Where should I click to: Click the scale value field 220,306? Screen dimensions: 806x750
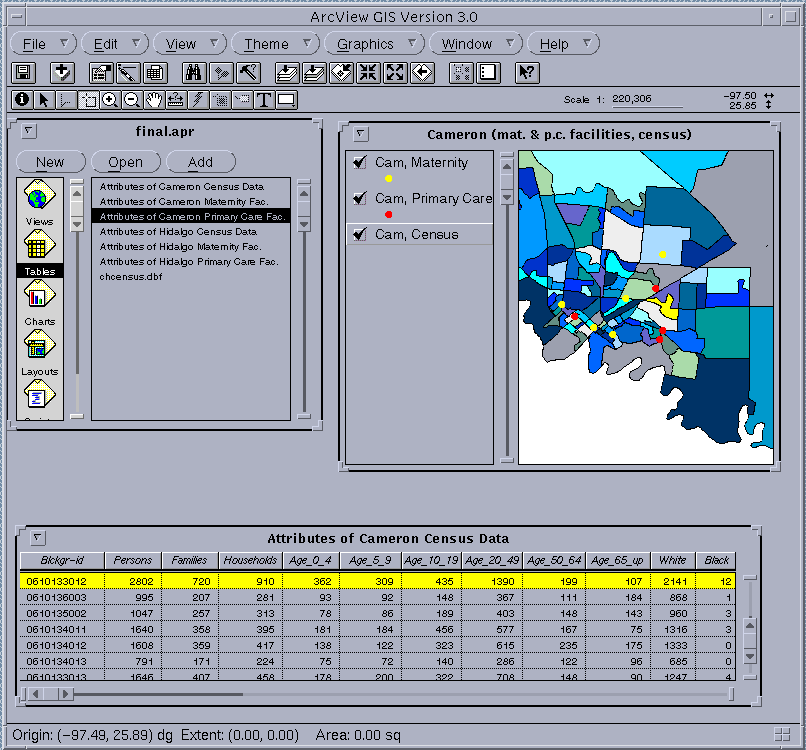pos(647,99)
